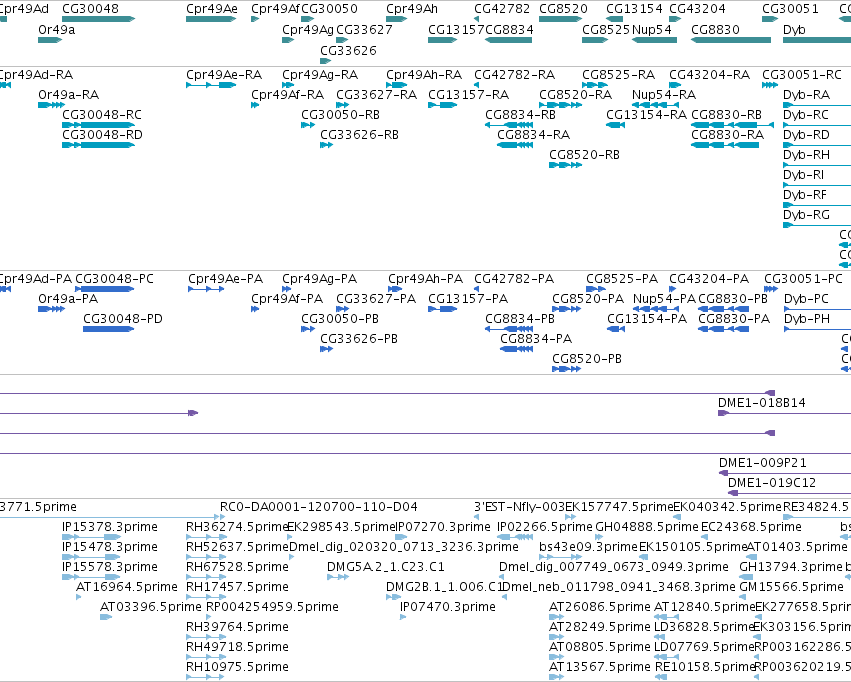
Task: Select the CG33626-PB protein label
Action: (359, 339)
